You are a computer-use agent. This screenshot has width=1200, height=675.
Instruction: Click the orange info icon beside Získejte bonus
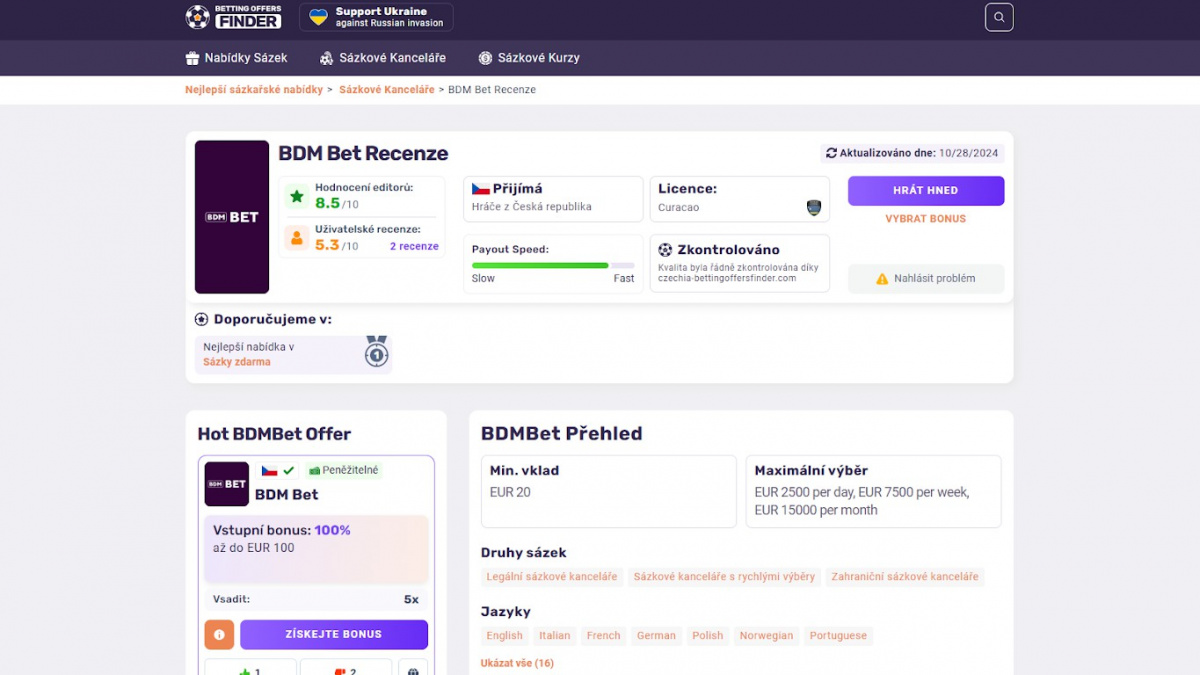click(219, 634)
